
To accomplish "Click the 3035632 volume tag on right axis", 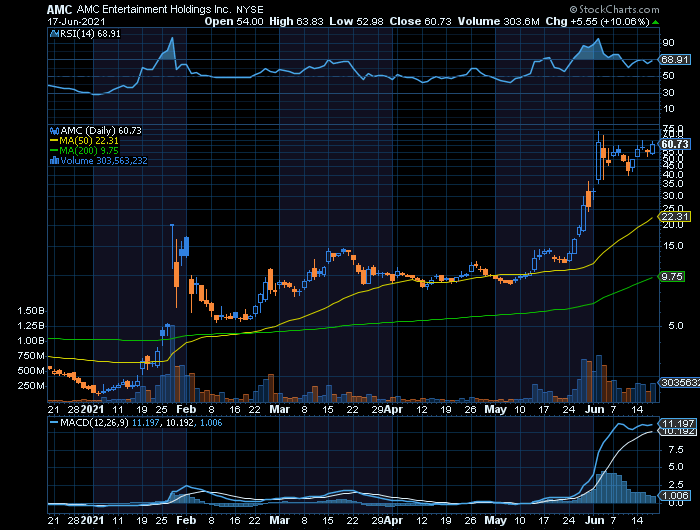I will click(x=679, y=383).
